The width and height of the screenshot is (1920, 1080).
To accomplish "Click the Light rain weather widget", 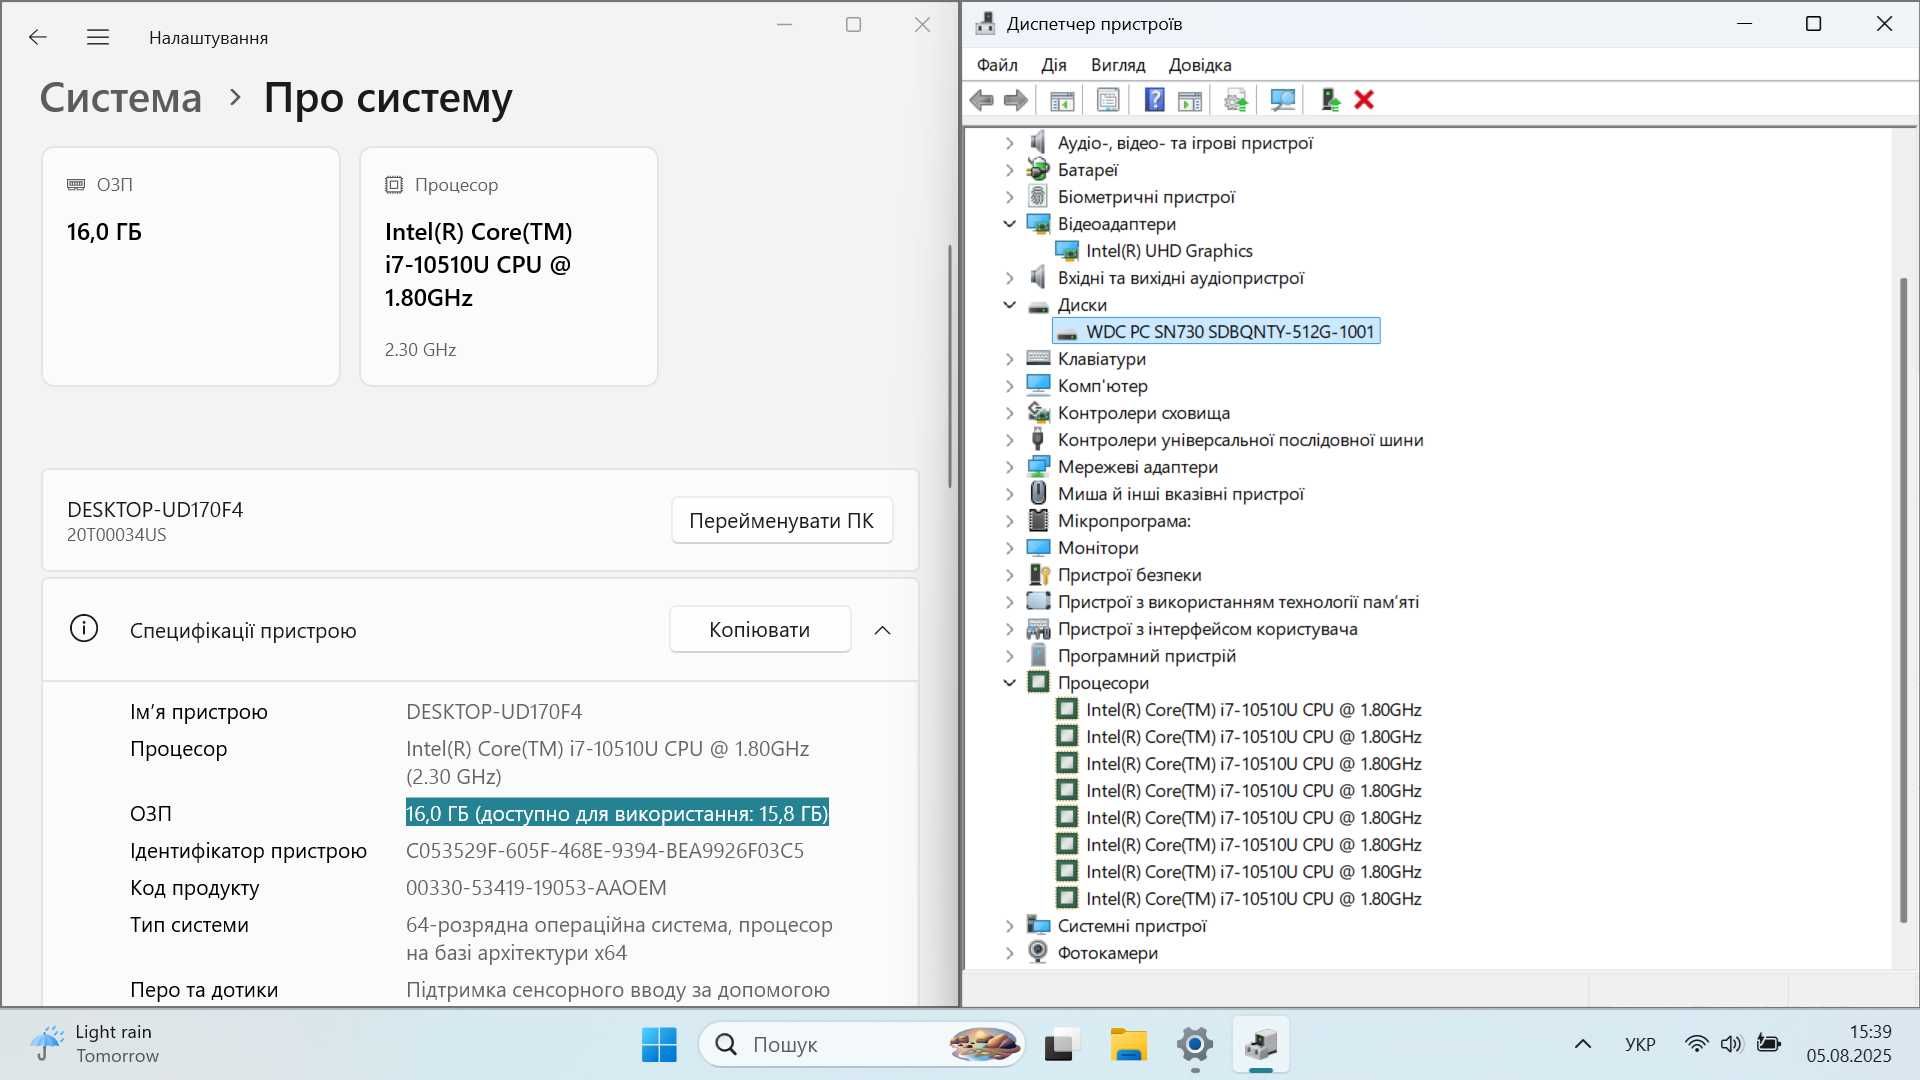I will (95, 1044).
